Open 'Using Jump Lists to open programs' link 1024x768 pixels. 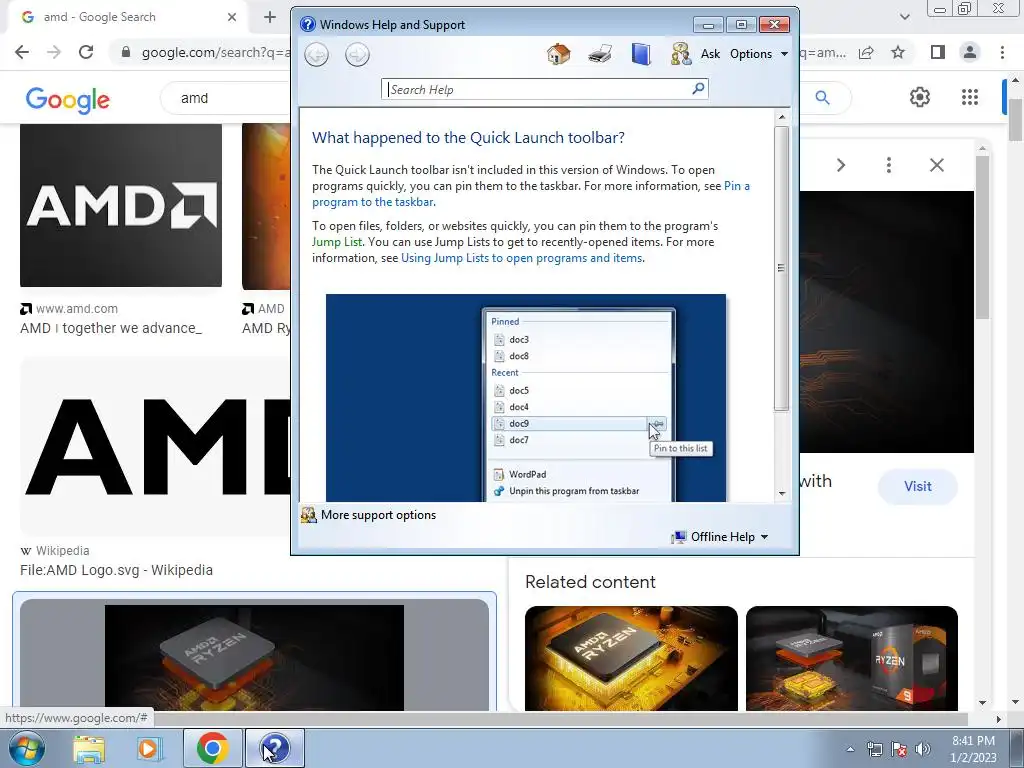tap(521, 258)
